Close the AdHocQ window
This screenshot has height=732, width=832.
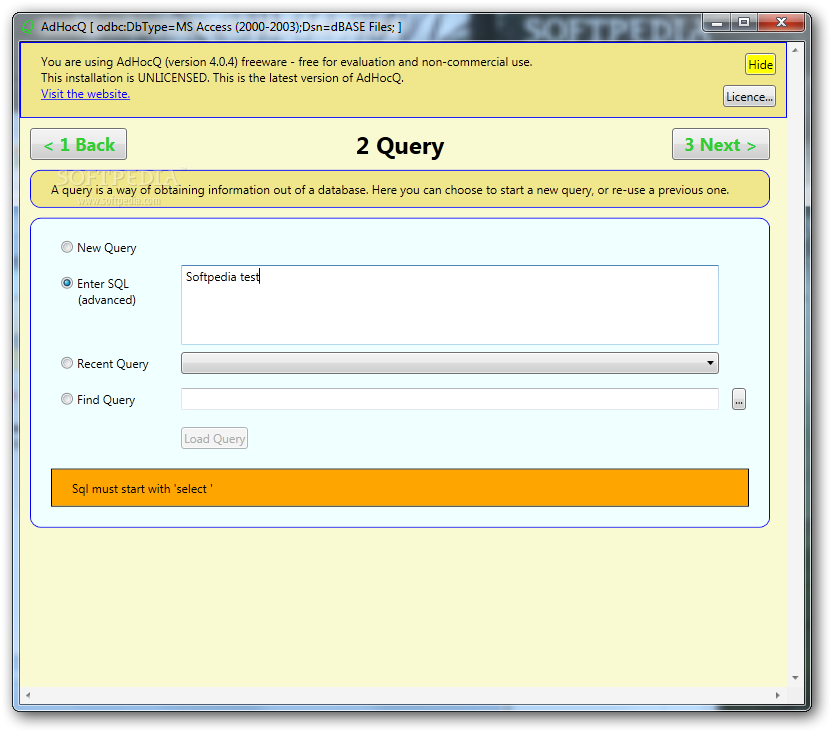(x=781, y=23)
